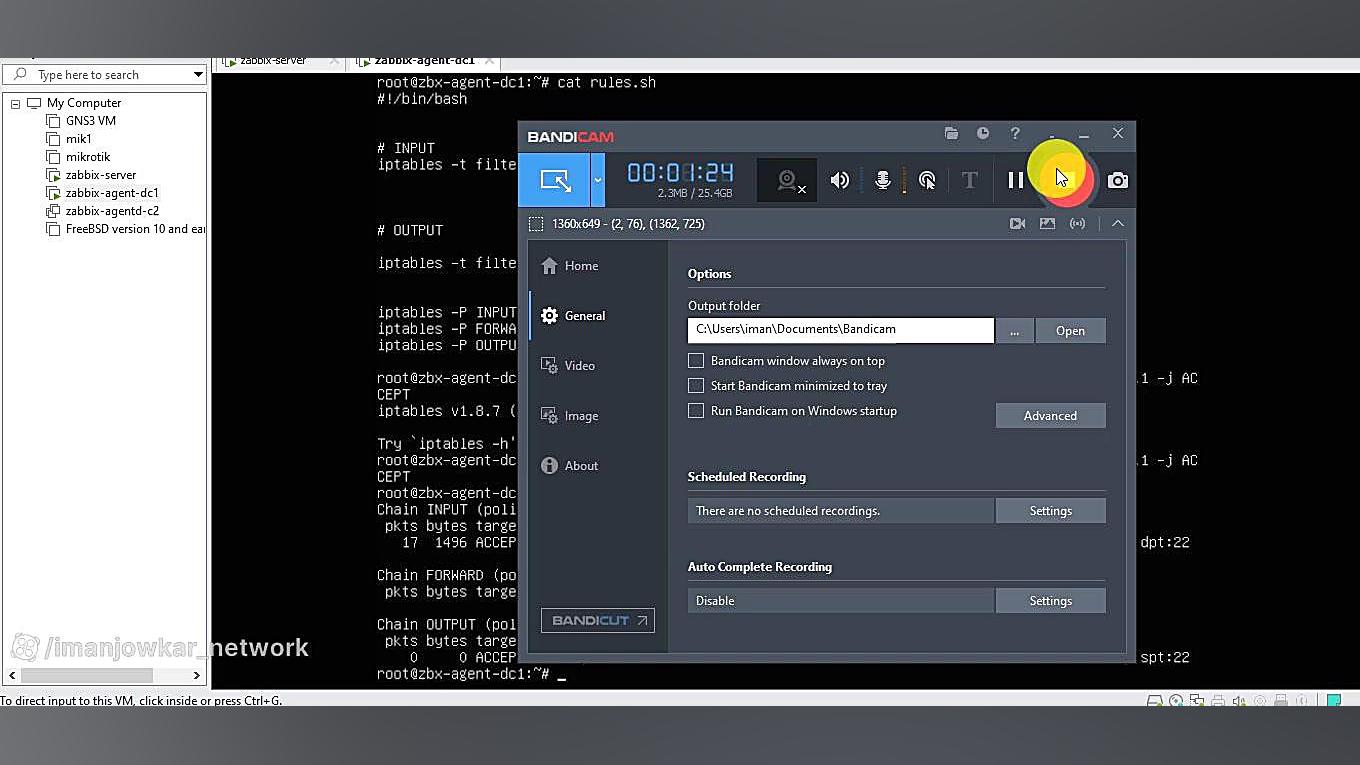Select the mik1 virtual machine
The width and height of the screenshot is (1360, 765).
click(x=79, y=139)
